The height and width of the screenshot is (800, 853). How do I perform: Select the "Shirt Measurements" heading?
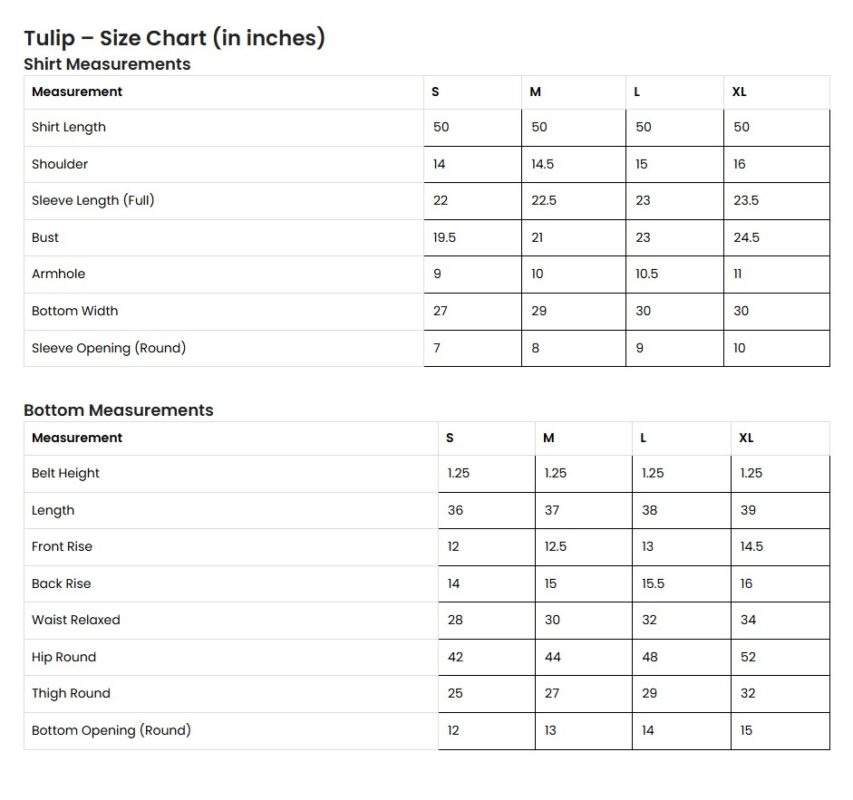coord(107,64)
